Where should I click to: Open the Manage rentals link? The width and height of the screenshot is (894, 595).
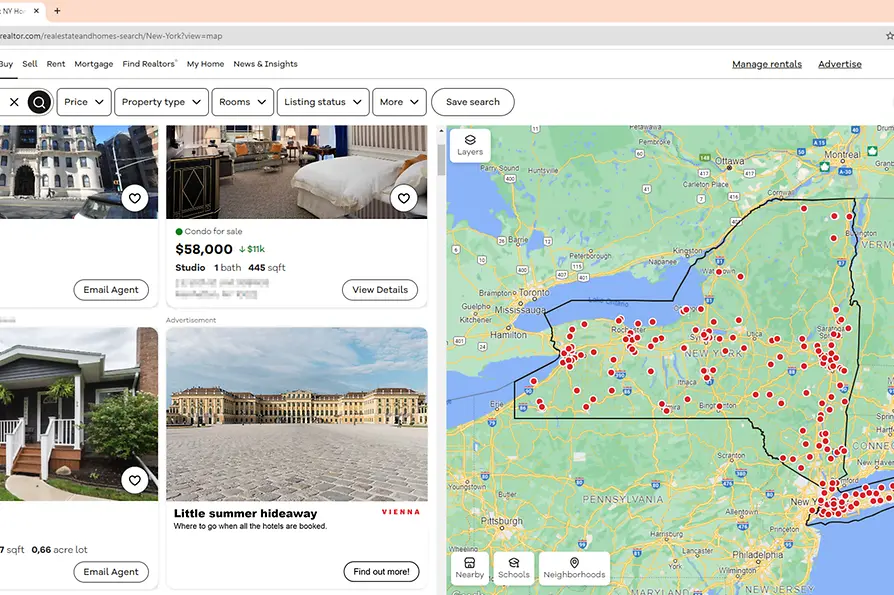click(x=766, y=64)
